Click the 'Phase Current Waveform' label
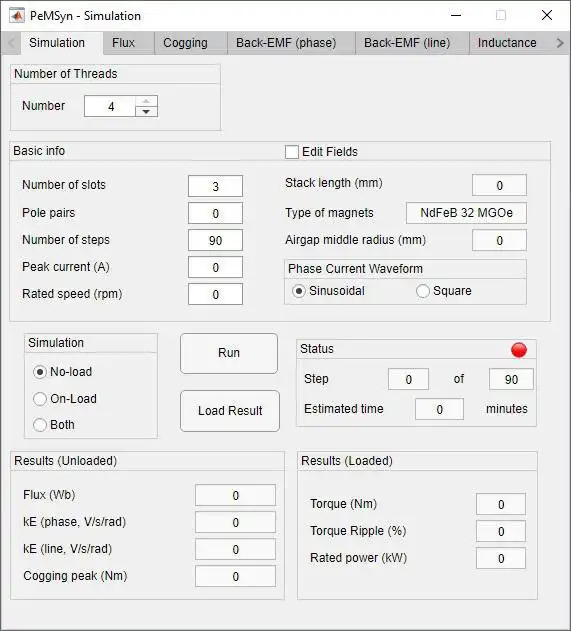This screenshot has width=571, height=631. click(355, 269)
